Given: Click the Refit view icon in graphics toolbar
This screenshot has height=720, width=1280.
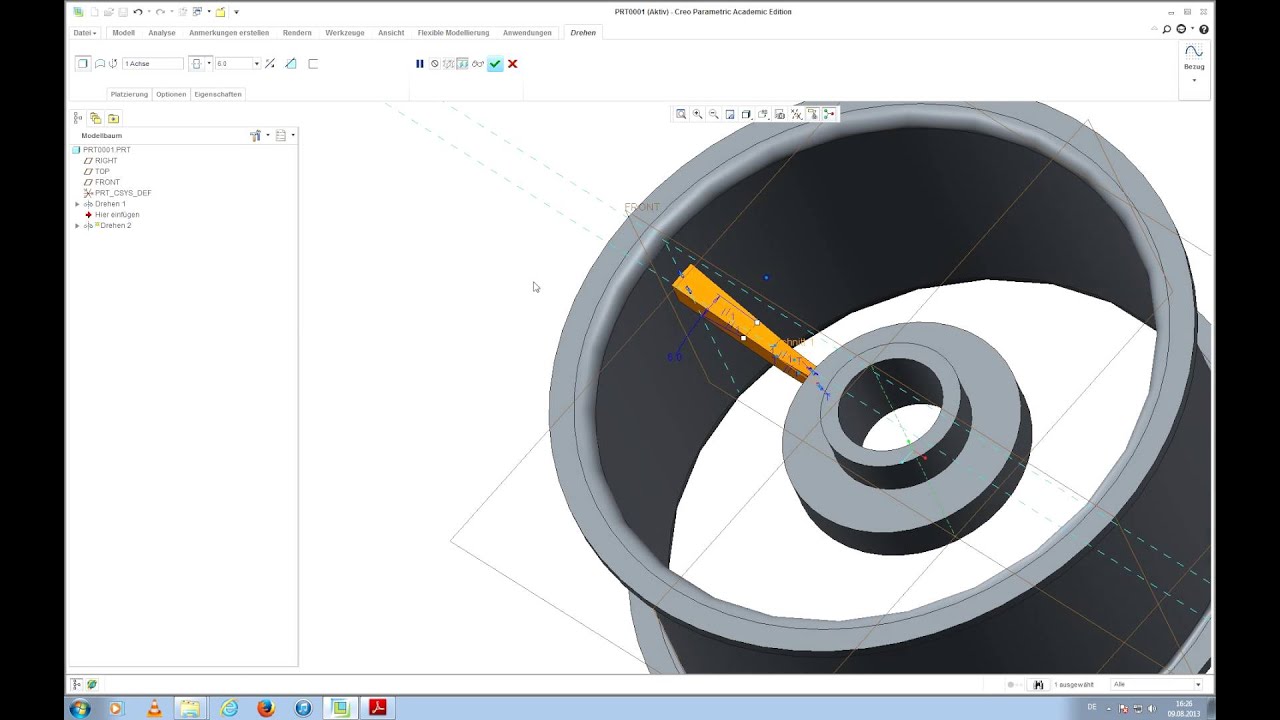Looking at the screenshot, I should pos(681,114).
